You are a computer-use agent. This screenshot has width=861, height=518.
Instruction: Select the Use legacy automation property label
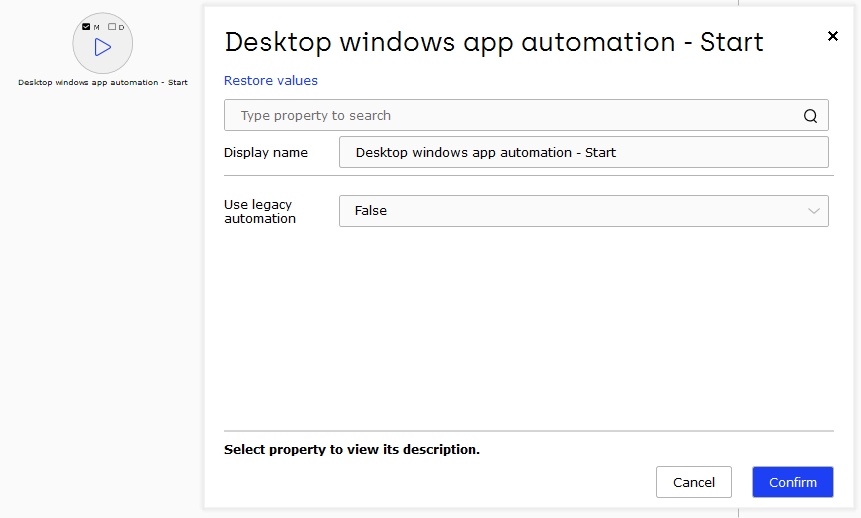point(260,211)
